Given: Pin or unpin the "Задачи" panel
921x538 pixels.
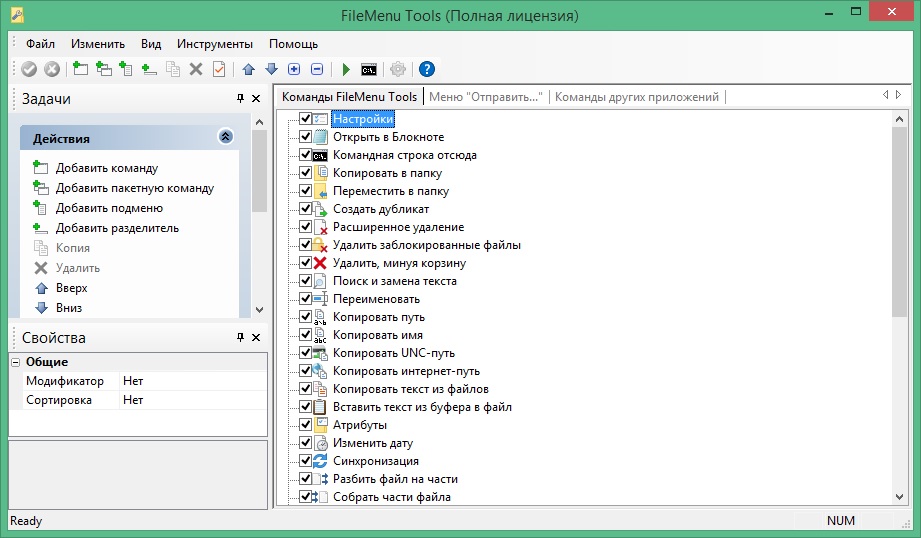Looking at the screenshot, I should [x=240, y=99].
